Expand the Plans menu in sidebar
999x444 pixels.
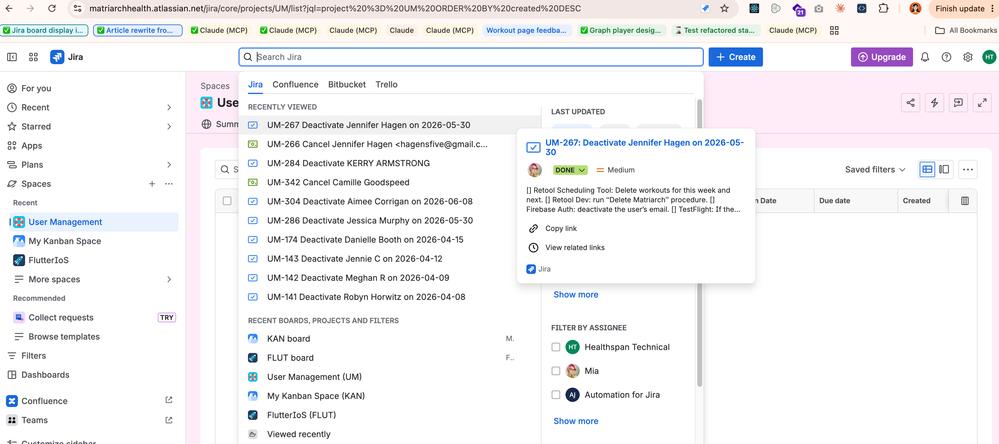[x=169, y=164]
